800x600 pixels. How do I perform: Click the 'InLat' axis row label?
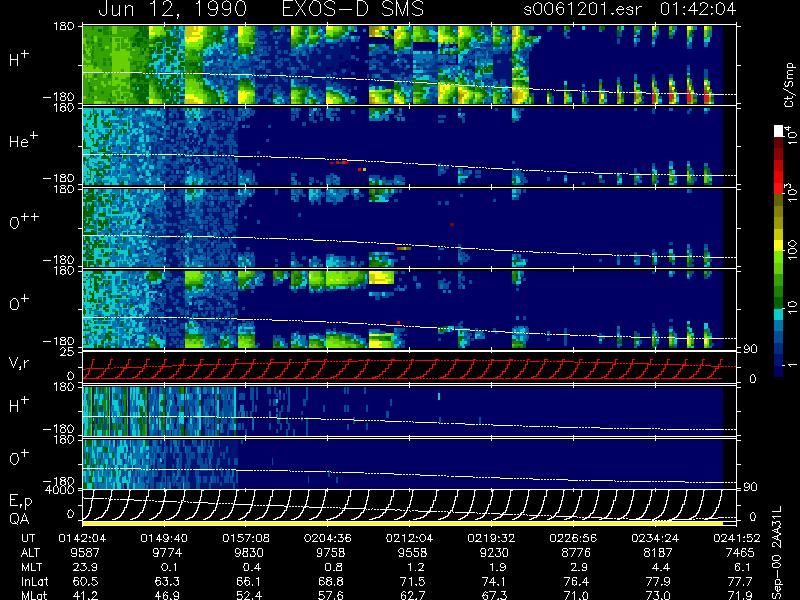[x=34, y=581]
